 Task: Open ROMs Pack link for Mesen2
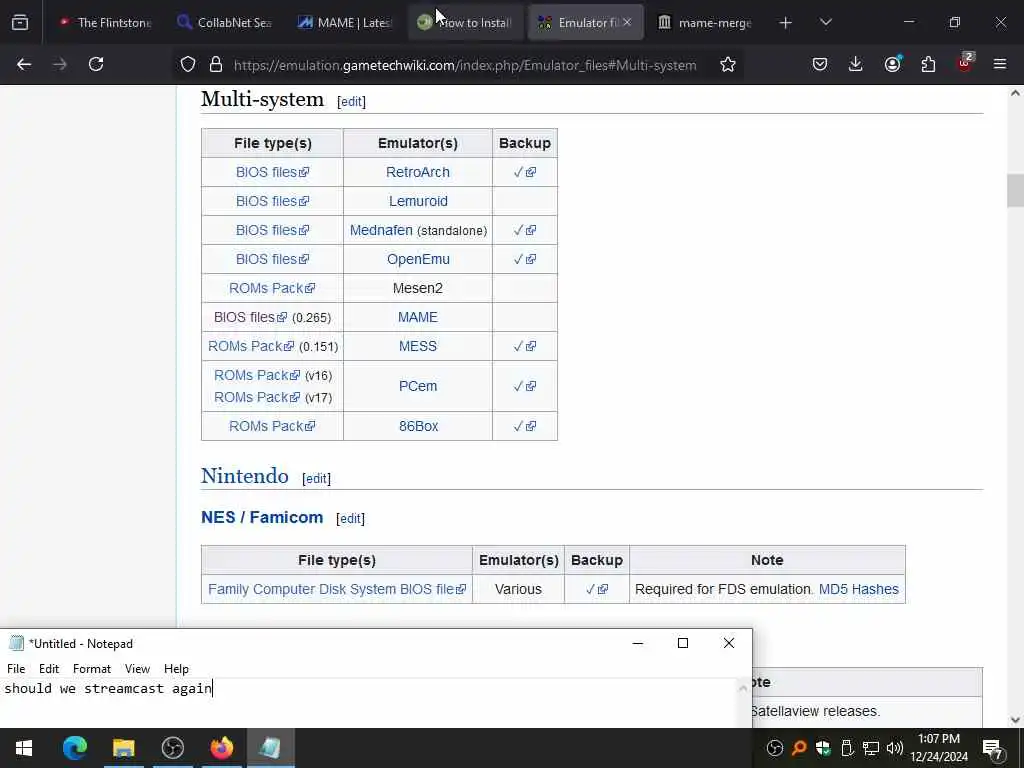(272, 288)
